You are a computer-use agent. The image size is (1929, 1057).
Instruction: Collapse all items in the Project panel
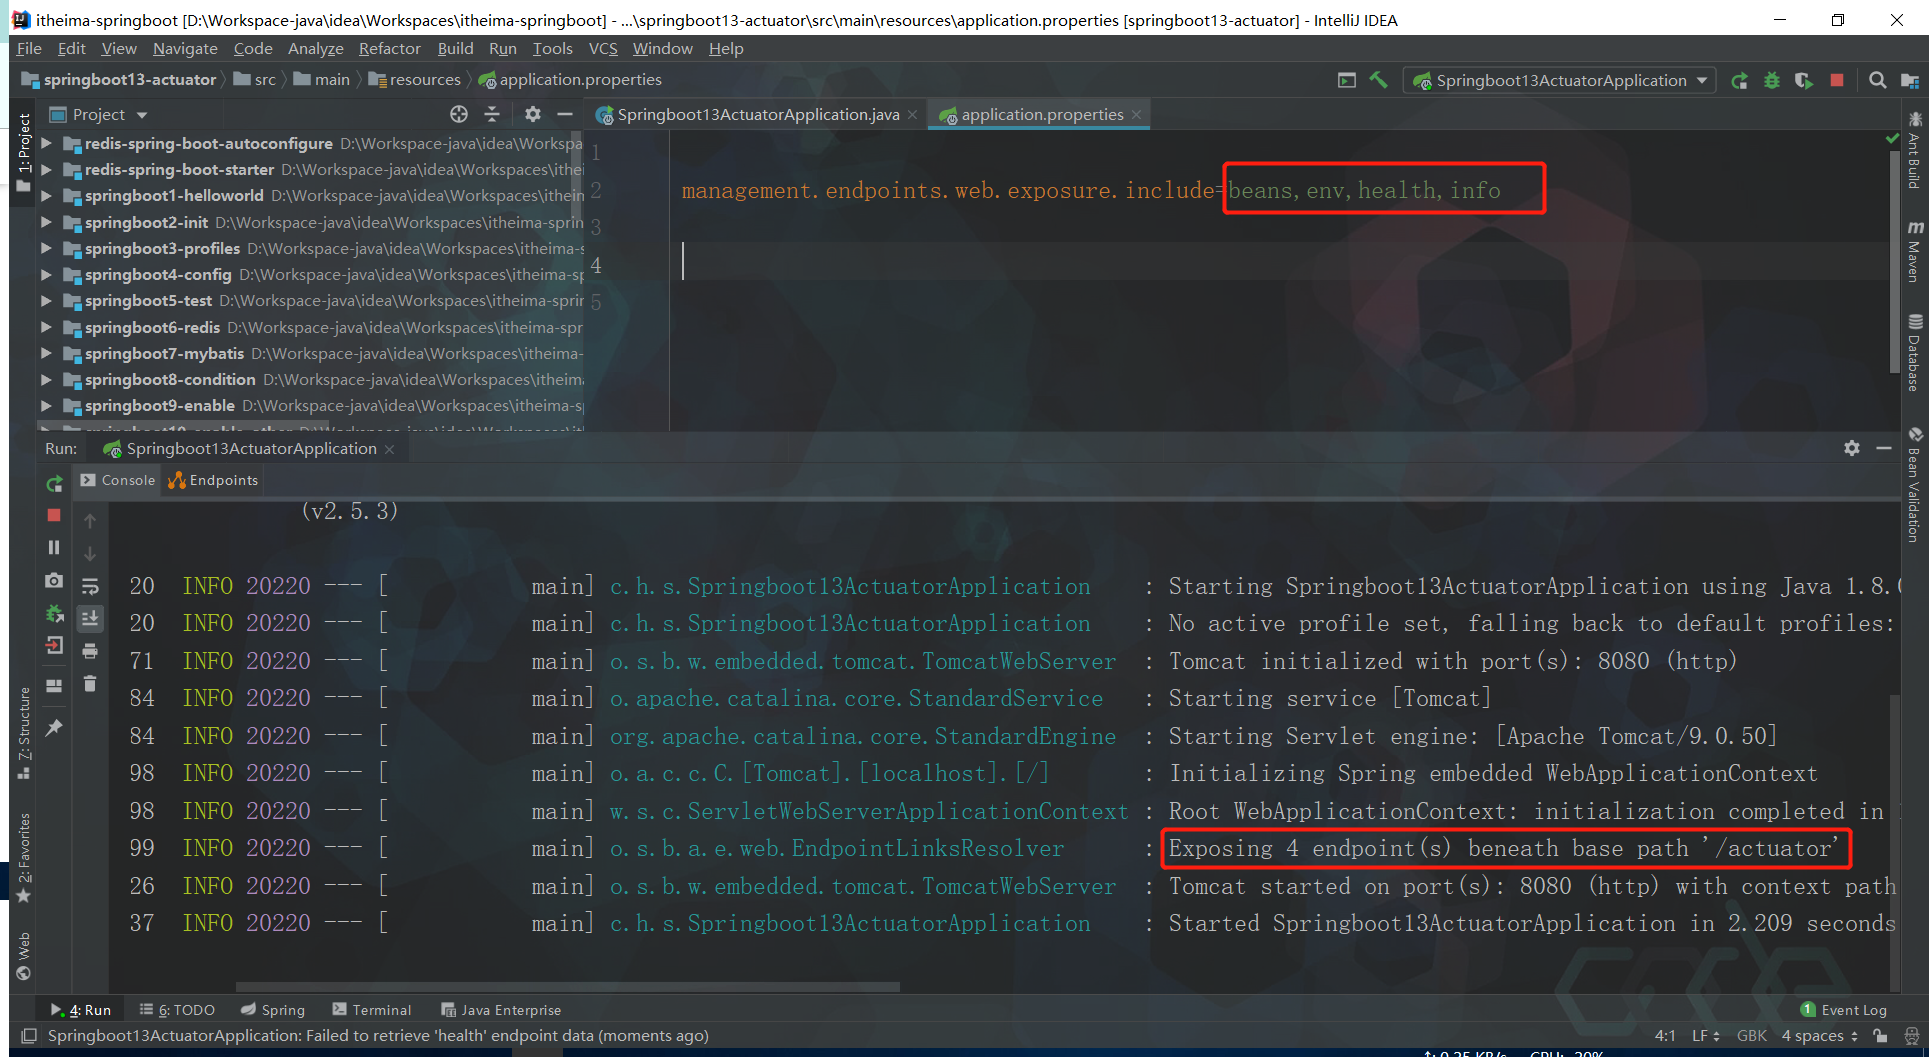coord(492,114)
